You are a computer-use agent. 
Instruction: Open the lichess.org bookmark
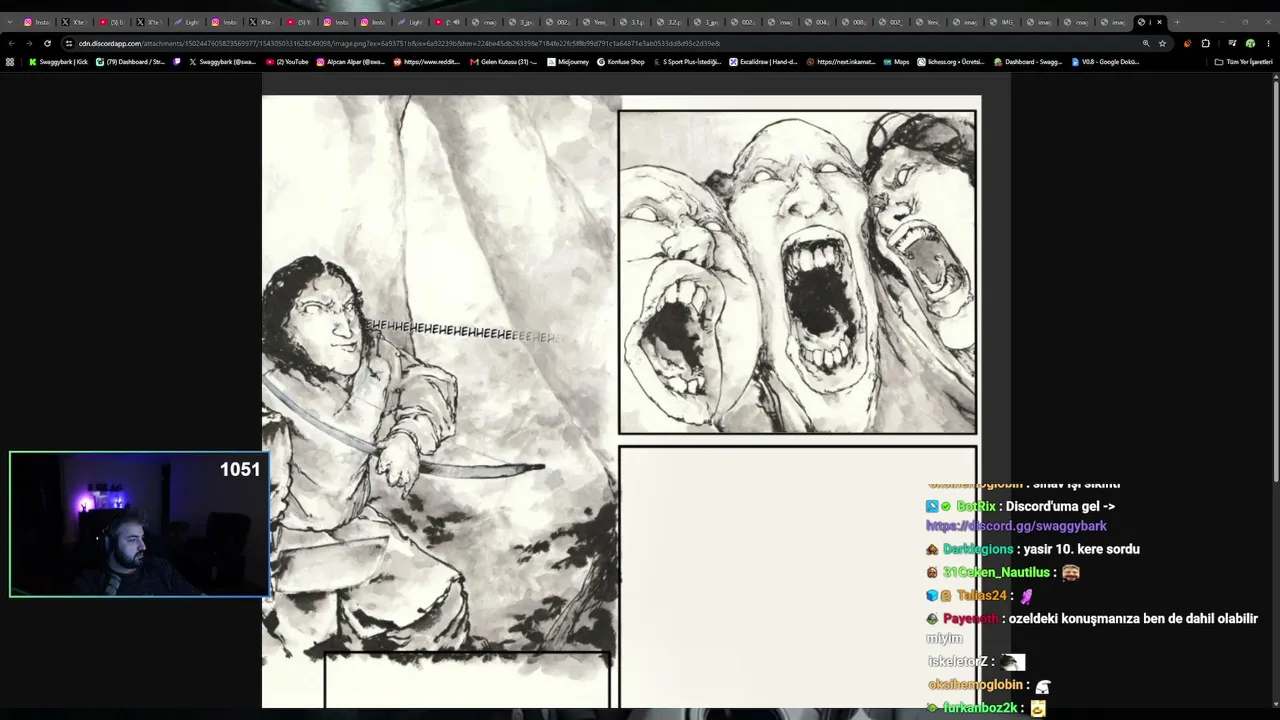click(950, 62)
